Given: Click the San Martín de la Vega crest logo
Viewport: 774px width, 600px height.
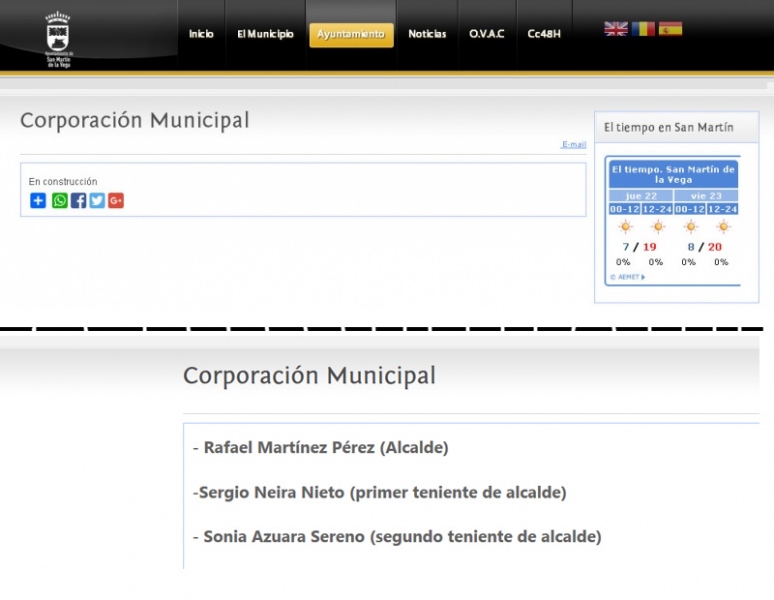Looking at the screenshot, I should tap(58, 38).
